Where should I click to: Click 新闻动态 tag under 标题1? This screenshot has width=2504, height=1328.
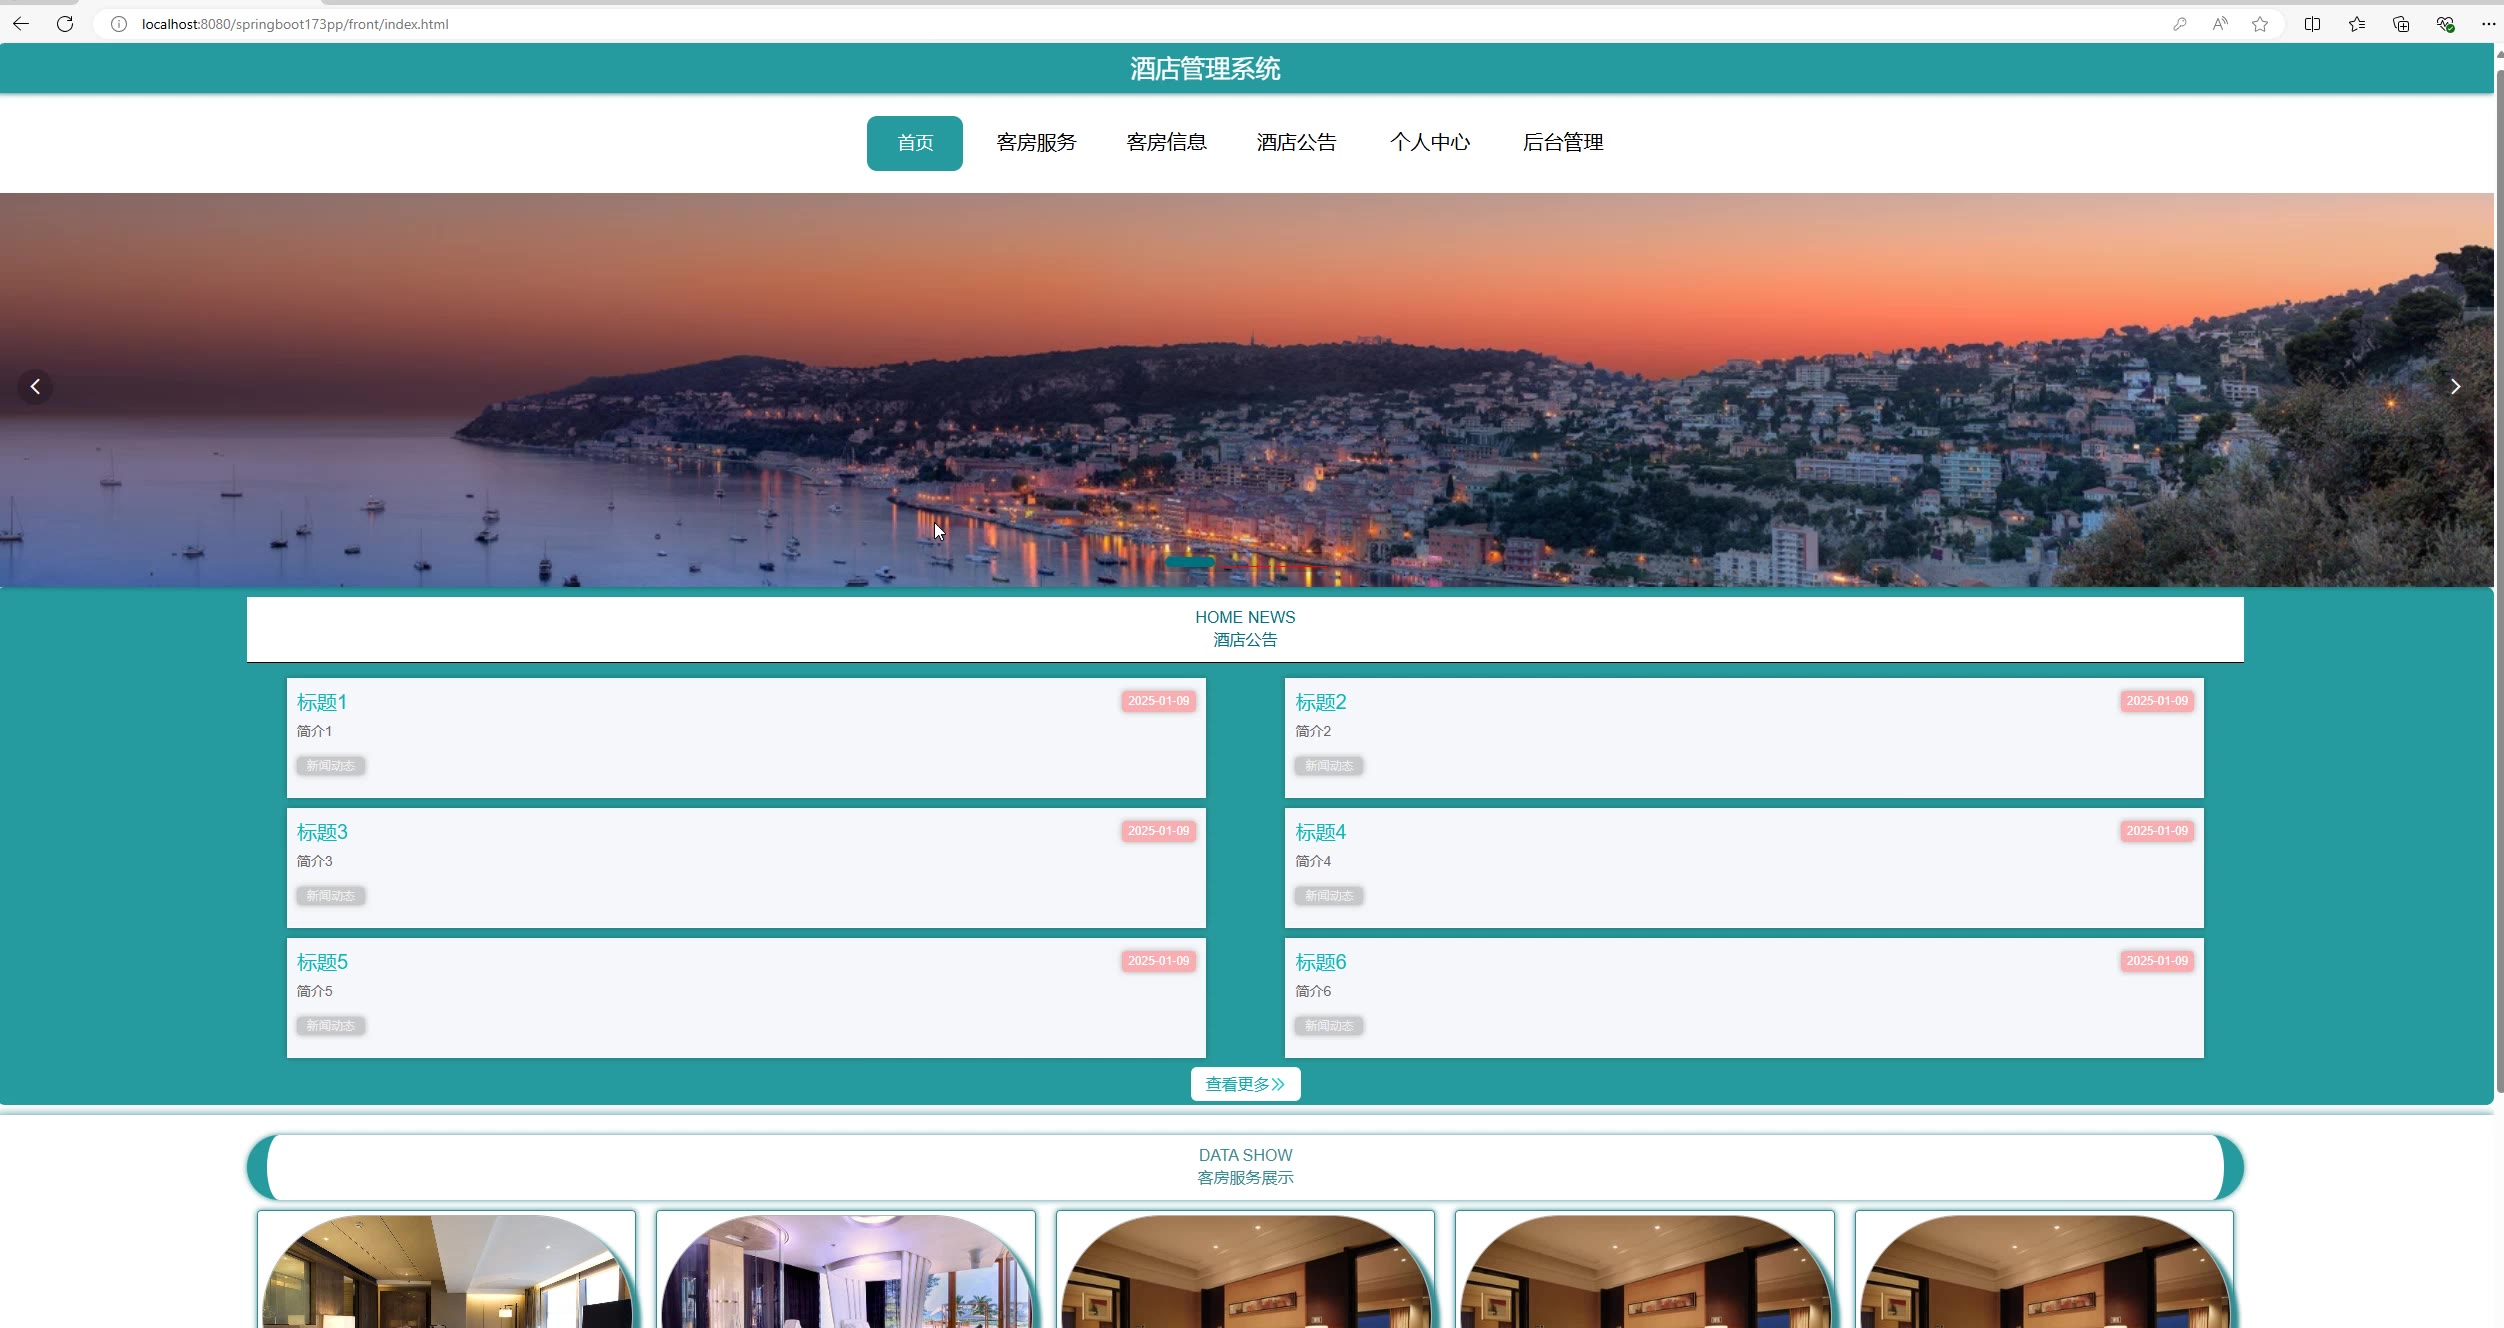(x=331, y=766)
